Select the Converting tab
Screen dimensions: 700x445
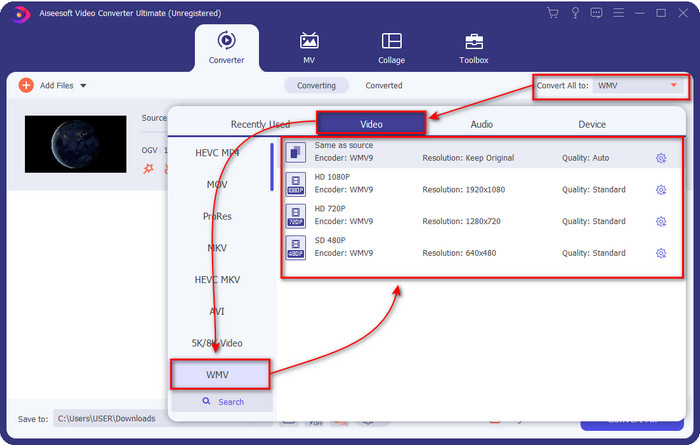(317, 85)
